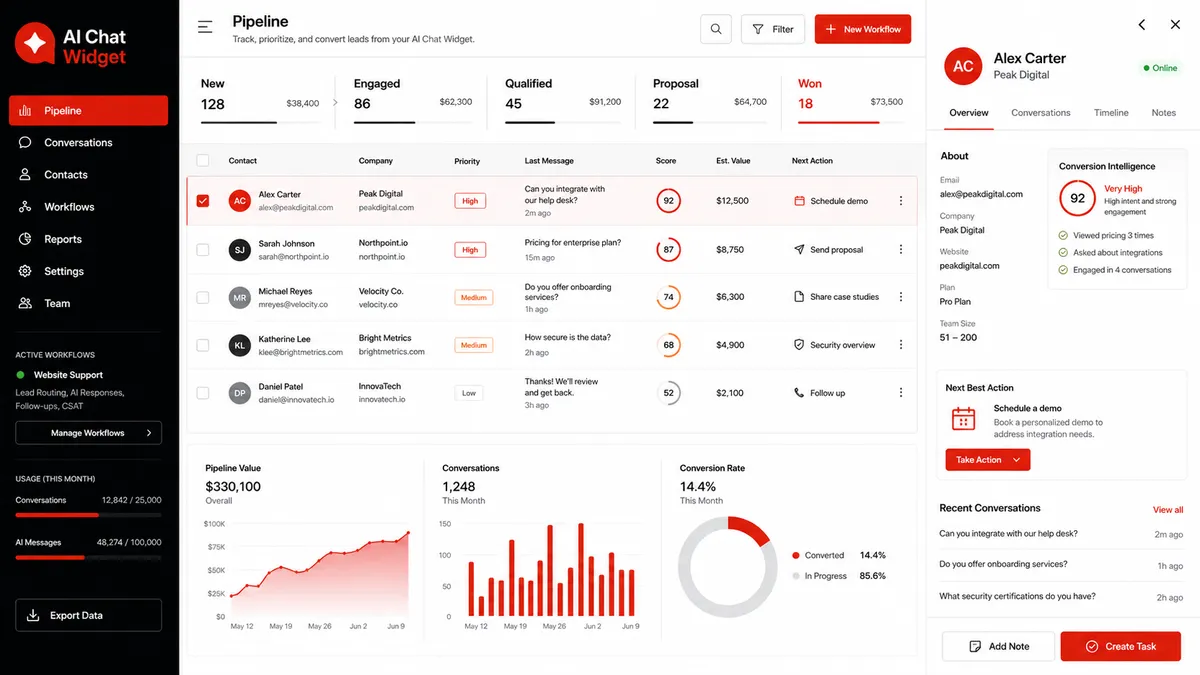Check the Michael Reyes row checkbox
The width and height of the screenshot is (1200, 675).
tap(203, 297)
